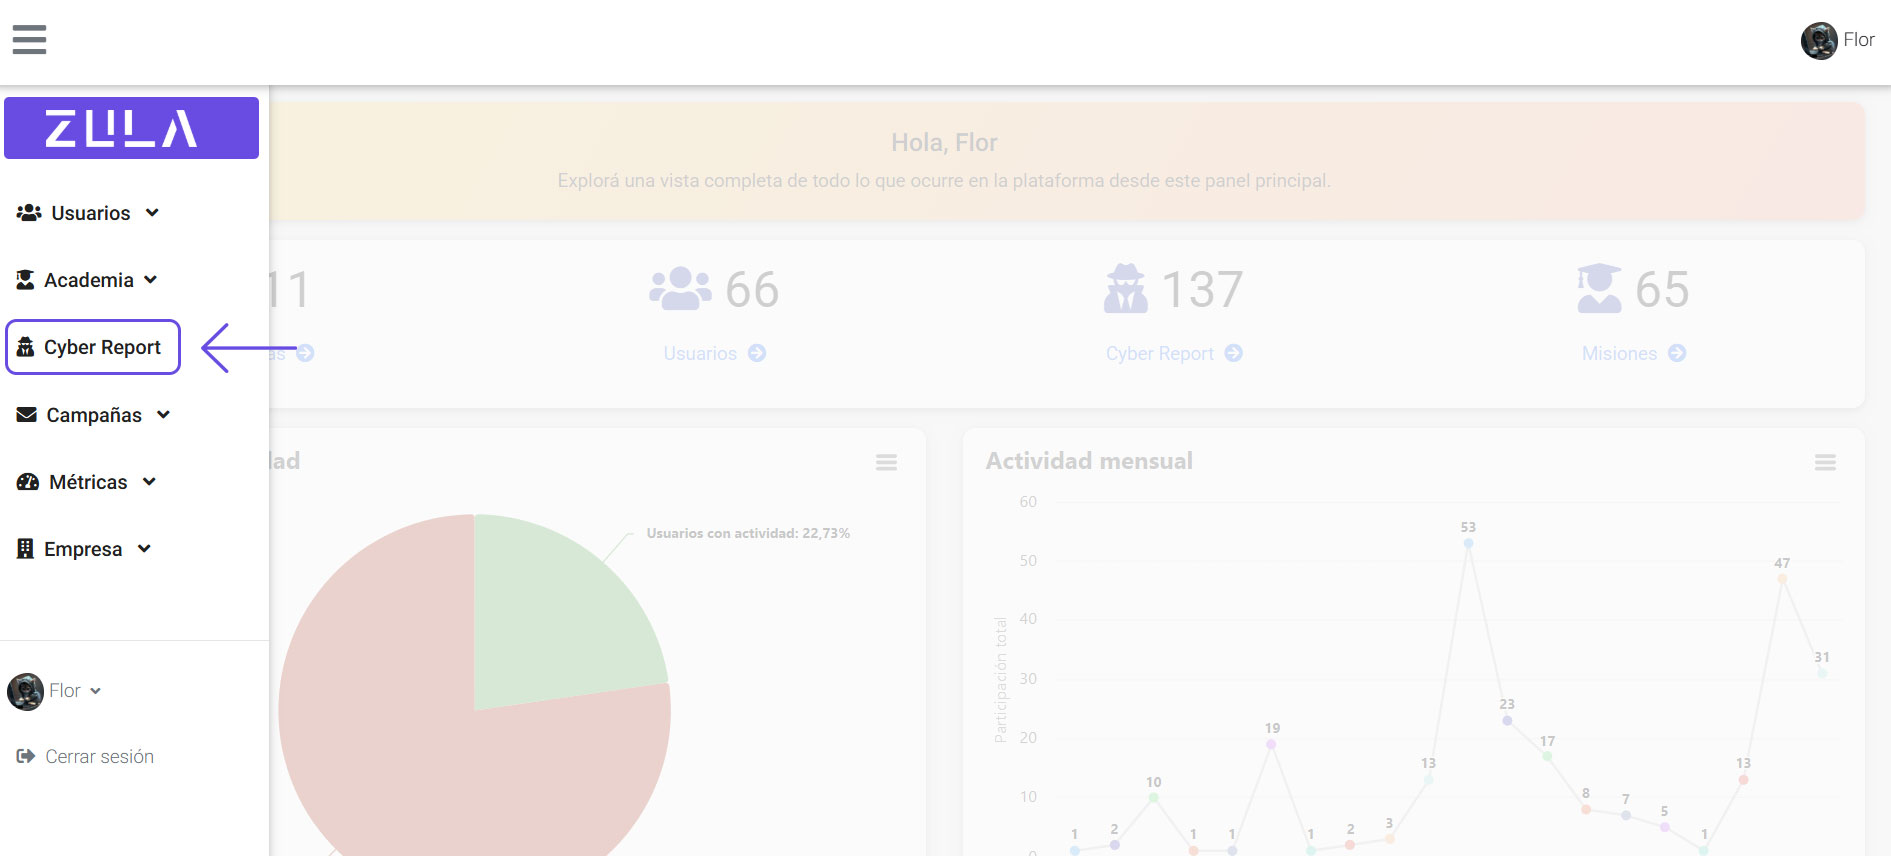The image size is (1891, 856).
Task: Expand the Academia sidebar menu
Action: pyautogui.click(x=88, y=280)
